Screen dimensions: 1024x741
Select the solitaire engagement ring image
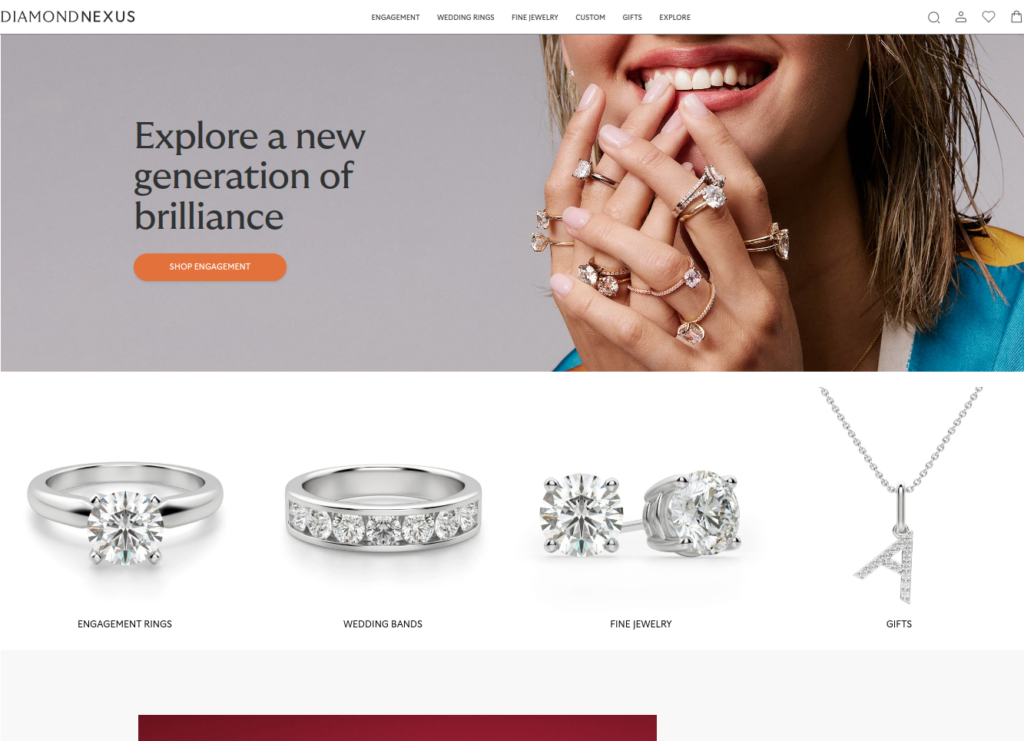(125, 514)
